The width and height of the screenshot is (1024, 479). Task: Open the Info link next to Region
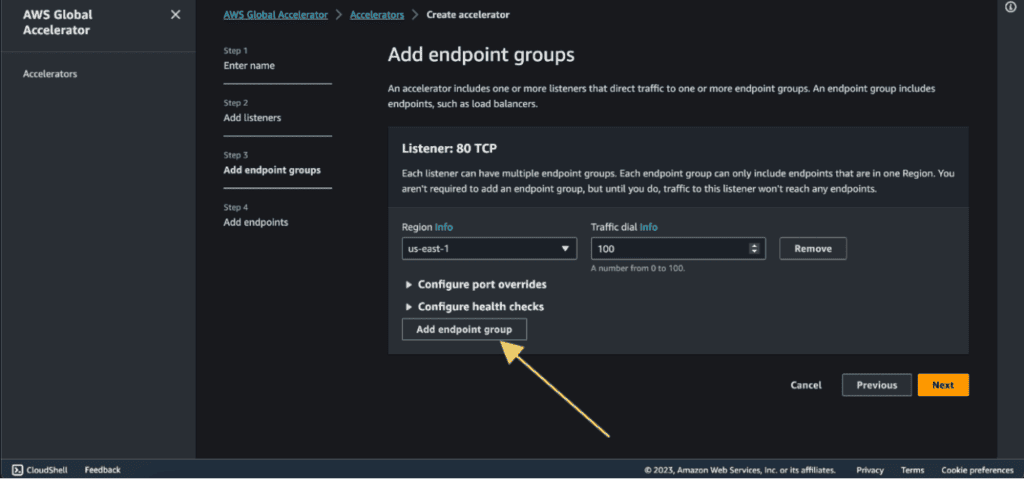click(x=444, y=227)
